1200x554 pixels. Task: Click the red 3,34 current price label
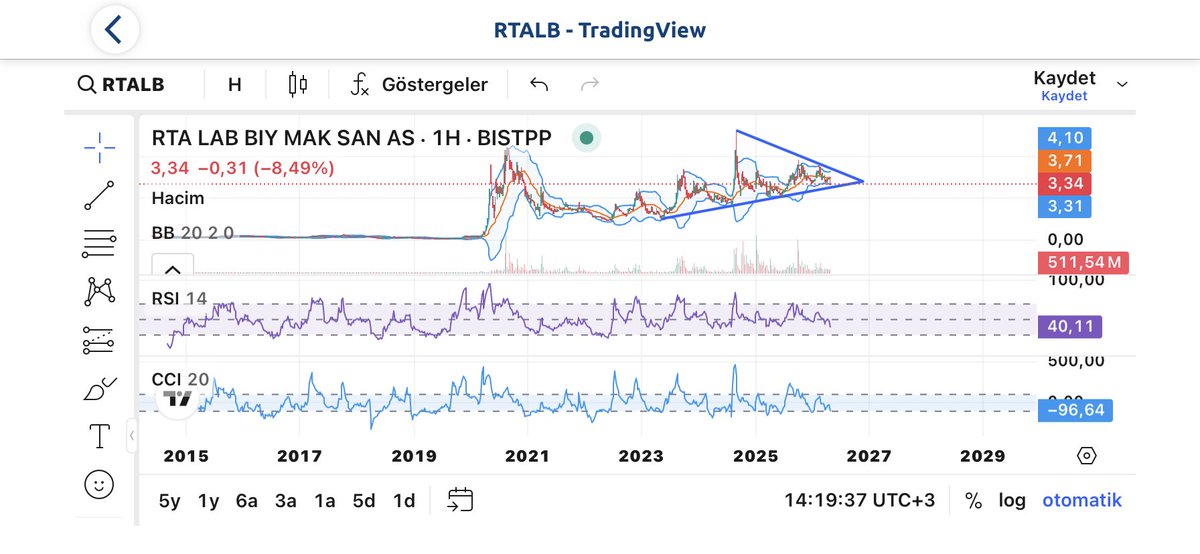(x=1065, y=184)
